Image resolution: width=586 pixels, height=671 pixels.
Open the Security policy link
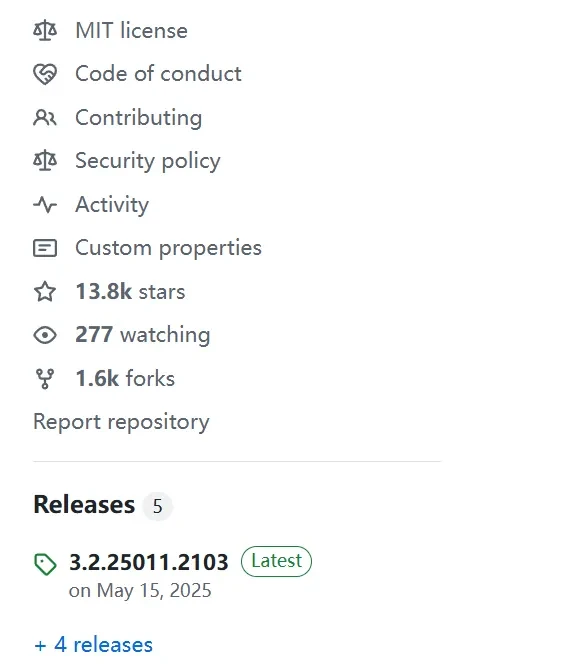[148, 161]
